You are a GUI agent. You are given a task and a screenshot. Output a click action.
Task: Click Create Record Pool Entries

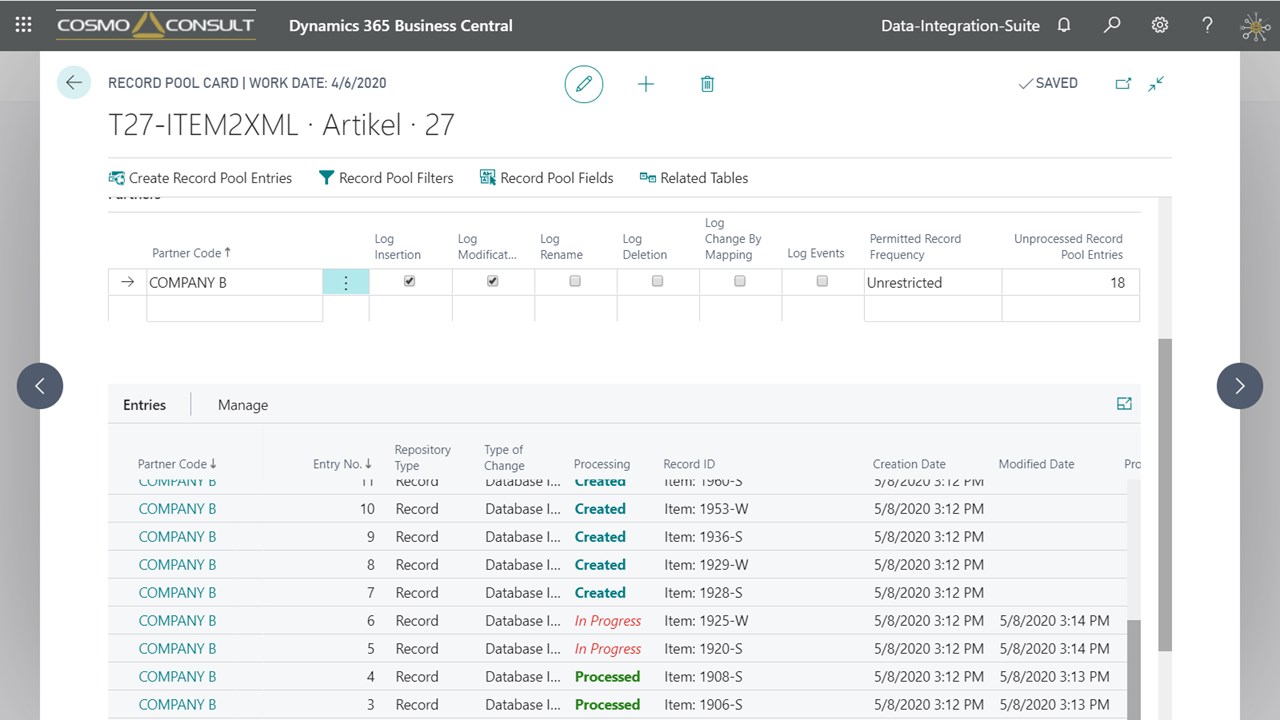point(200,178)
